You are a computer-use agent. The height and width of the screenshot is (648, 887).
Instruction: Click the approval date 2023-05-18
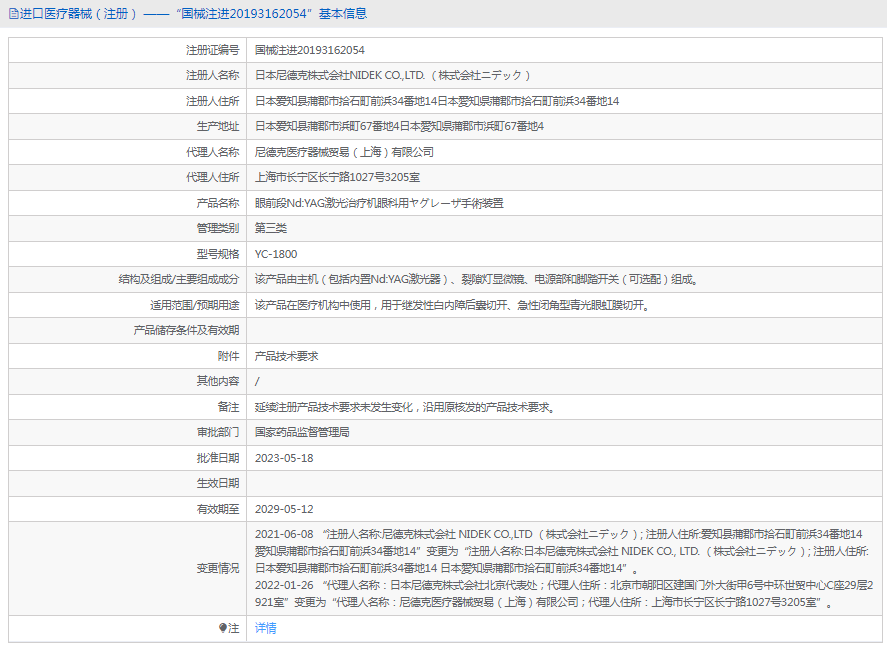click(x=284, y=458)
